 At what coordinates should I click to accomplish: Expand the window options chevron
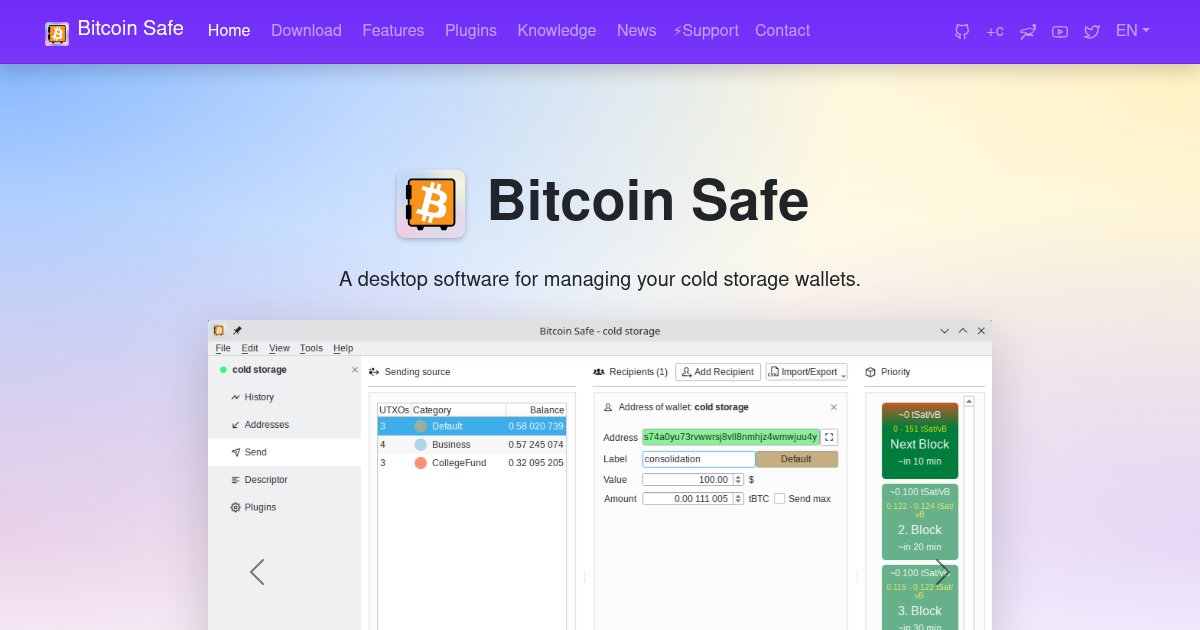tap(944, 330)
